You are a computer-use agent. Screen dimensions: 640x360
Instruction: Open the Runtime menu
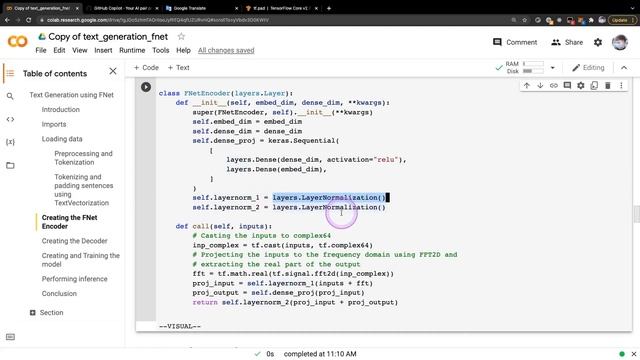click(132, 50)
